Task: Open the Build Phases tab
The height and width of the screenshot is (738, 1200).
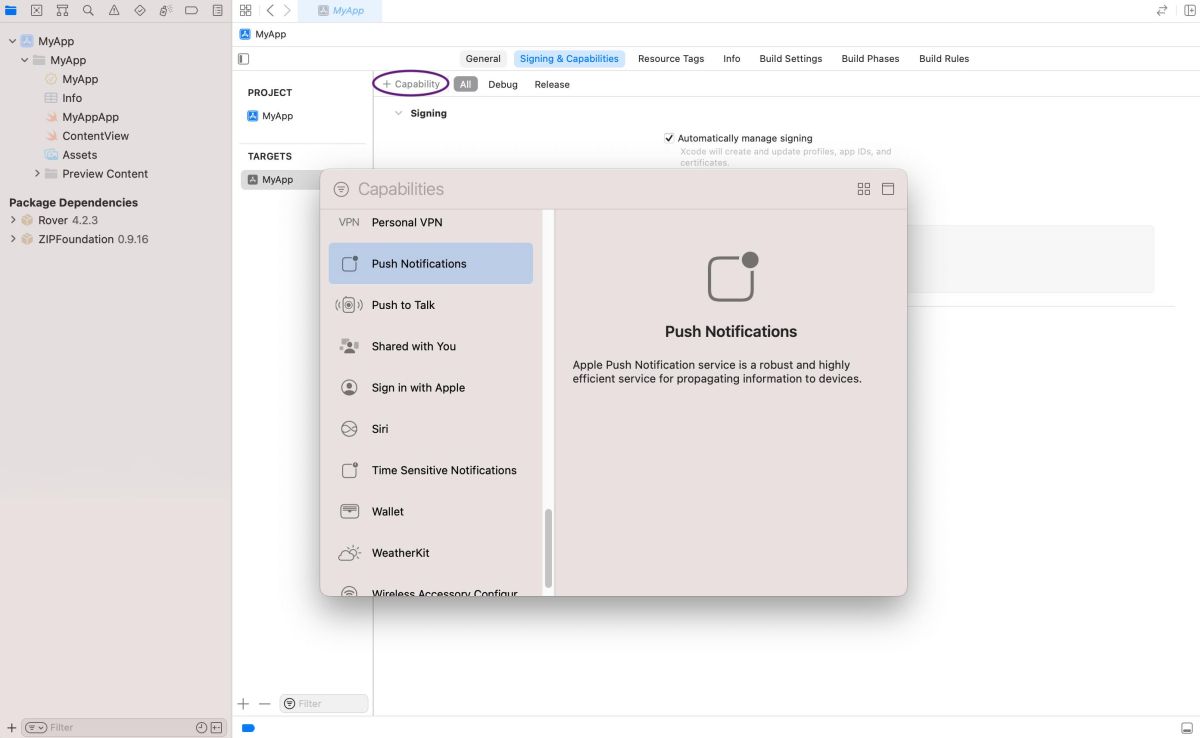Action: pos(870,59)
